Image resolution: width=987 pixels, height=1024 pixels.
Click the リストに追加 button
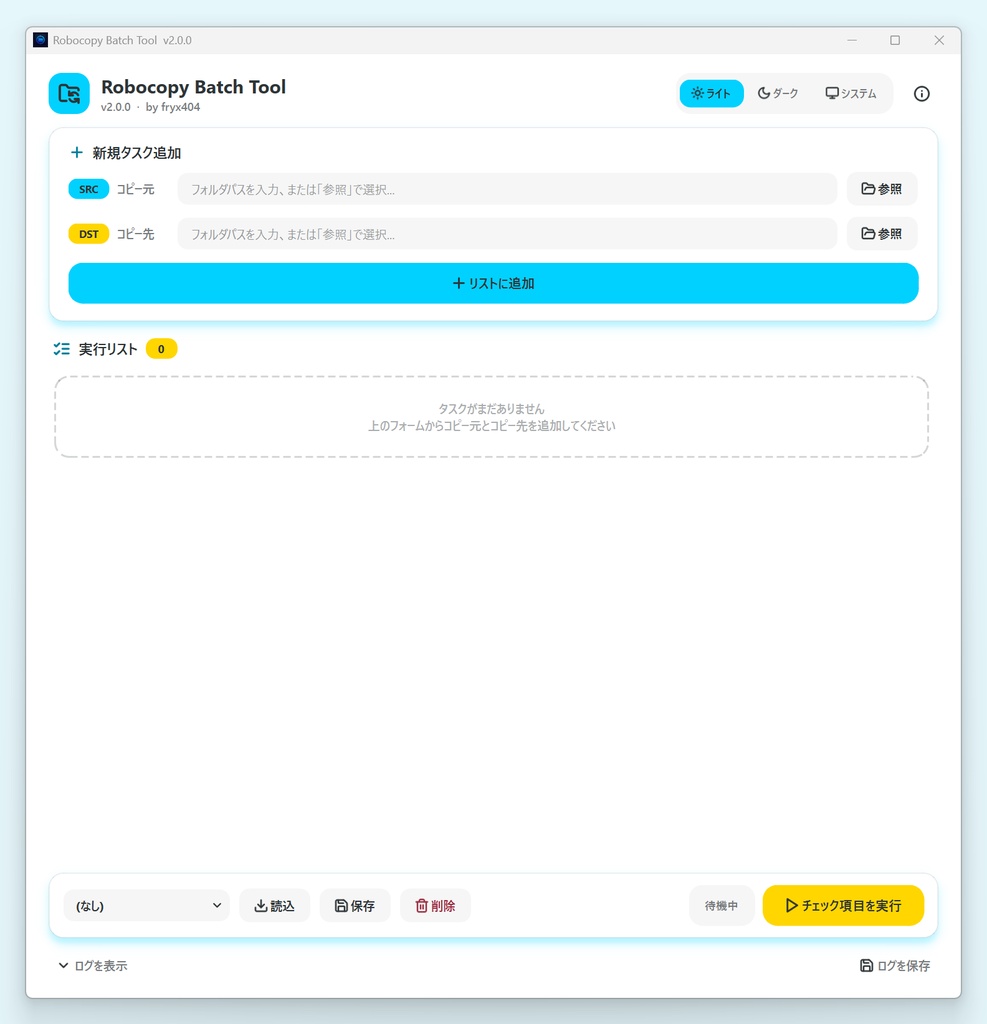[x=493, y=283]
